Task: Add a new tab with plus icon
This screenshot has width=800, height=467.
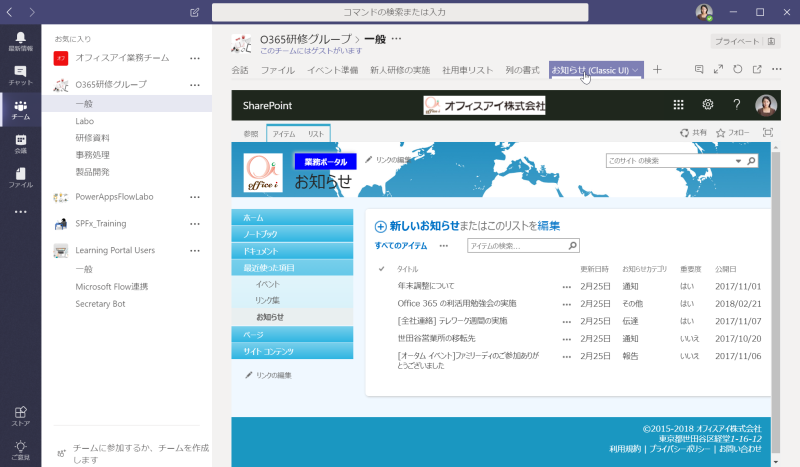Action: tap(657, 69)
